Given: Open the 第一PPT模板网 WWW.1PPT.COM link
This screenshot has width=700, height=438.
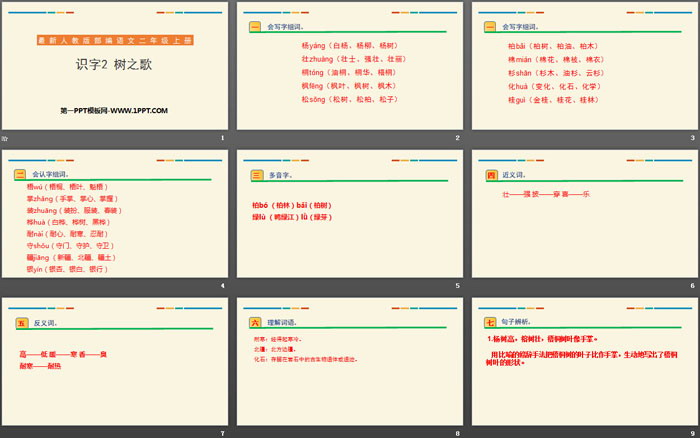Looking at the screenshot, I should coord(113,109).
